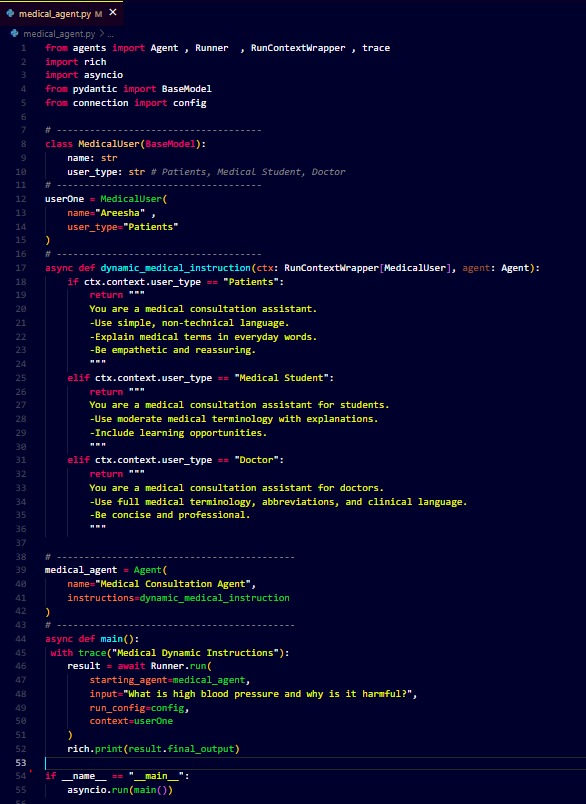
Task: Click 'assistant for doctors.' instruction line
Action: pos(236,488)
